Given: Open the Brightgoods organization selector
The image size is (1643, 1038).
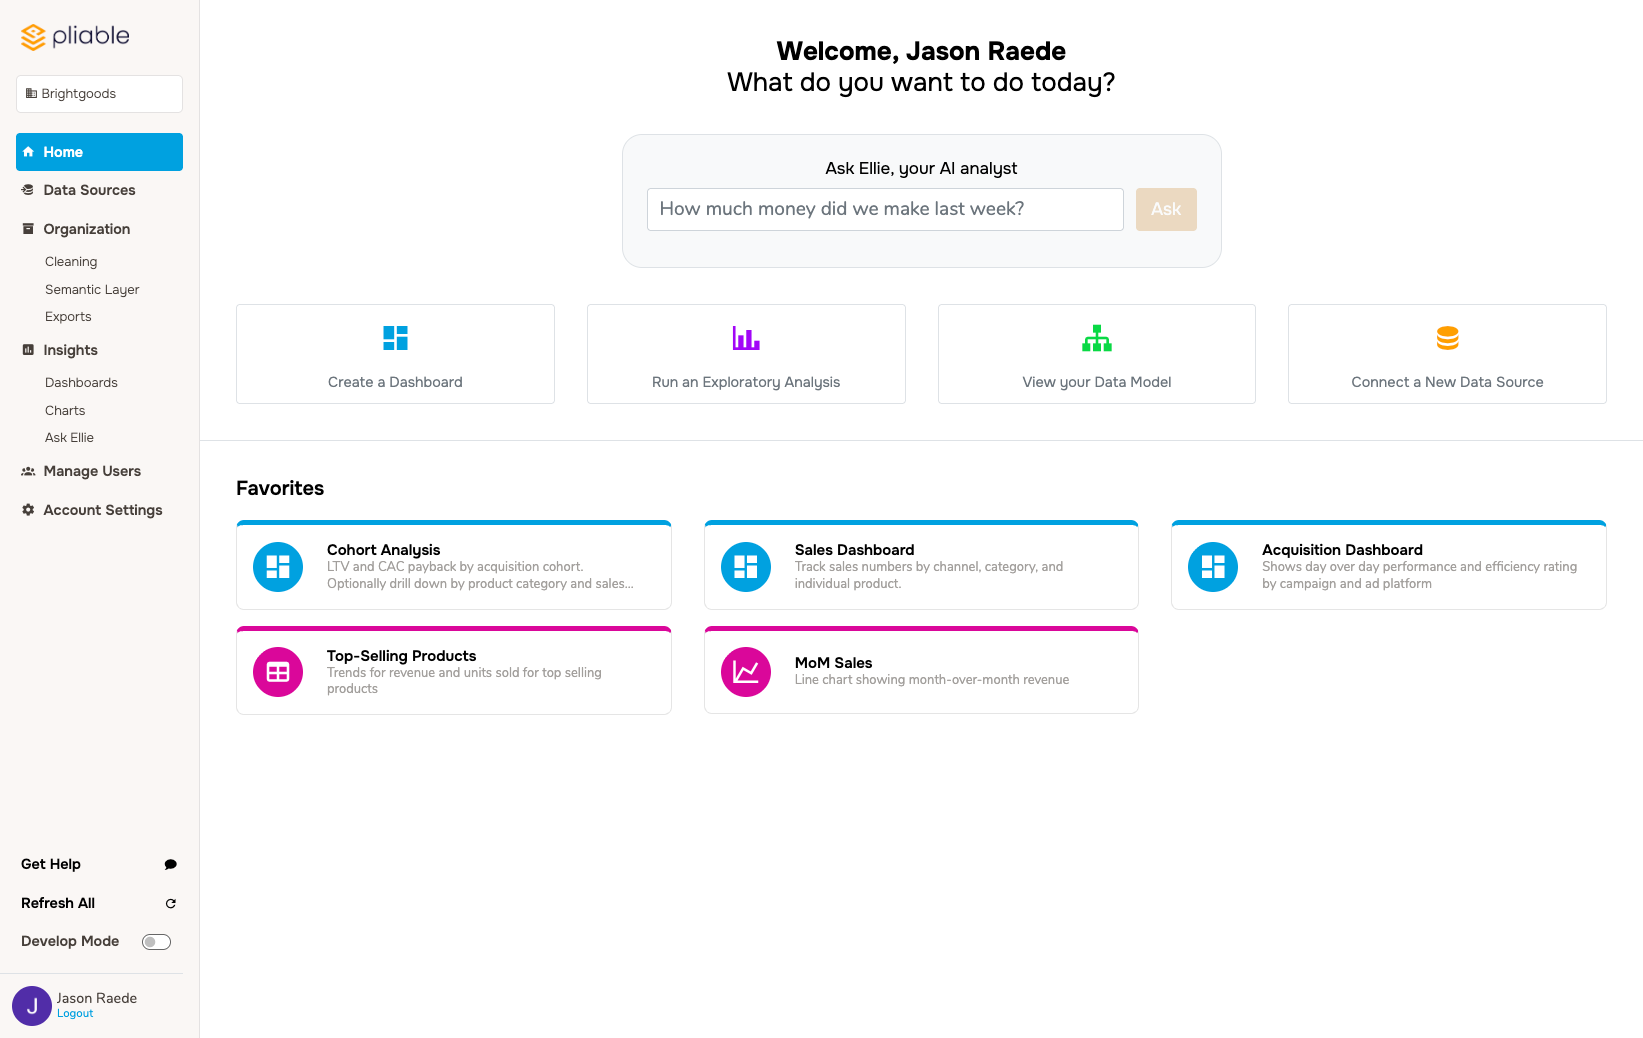Looking at the screenshot, I should (x=99, y=94).
